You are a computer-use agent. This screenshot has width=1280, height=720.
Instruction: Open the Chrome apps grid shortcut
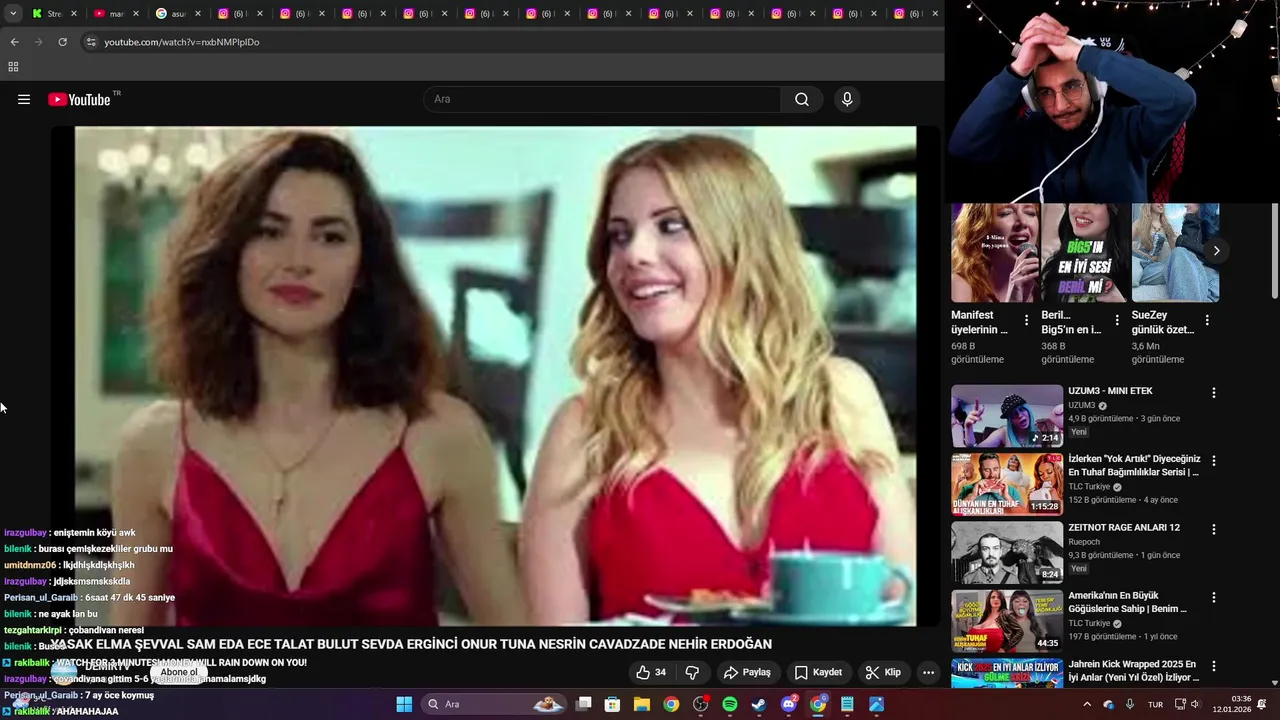click(x=13, y=67)
